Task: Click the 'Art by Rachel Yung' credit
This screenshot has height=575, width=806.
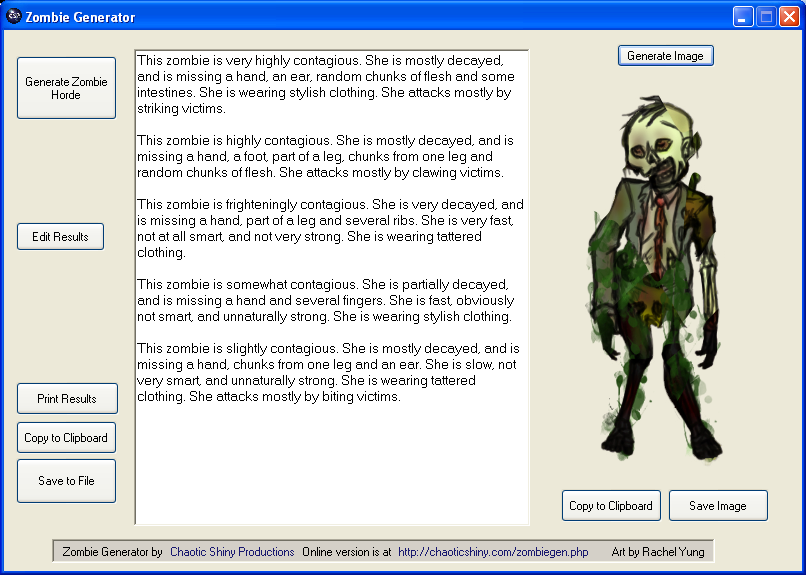Action: (x=658, y=552)
